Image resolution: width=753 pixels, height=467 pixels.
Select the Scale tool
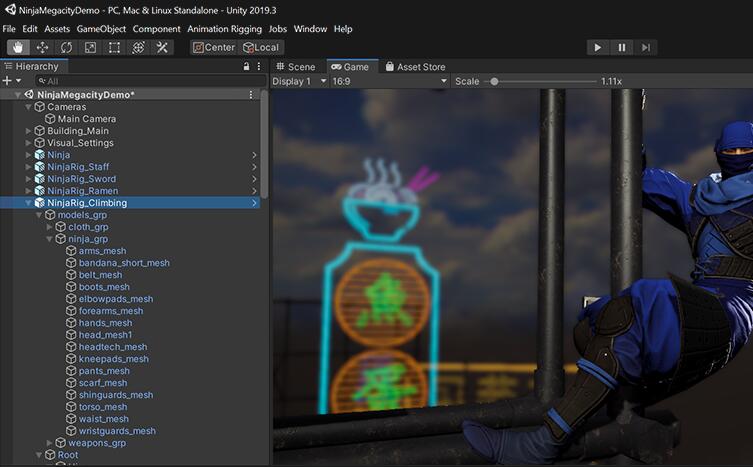coord(90,47)
